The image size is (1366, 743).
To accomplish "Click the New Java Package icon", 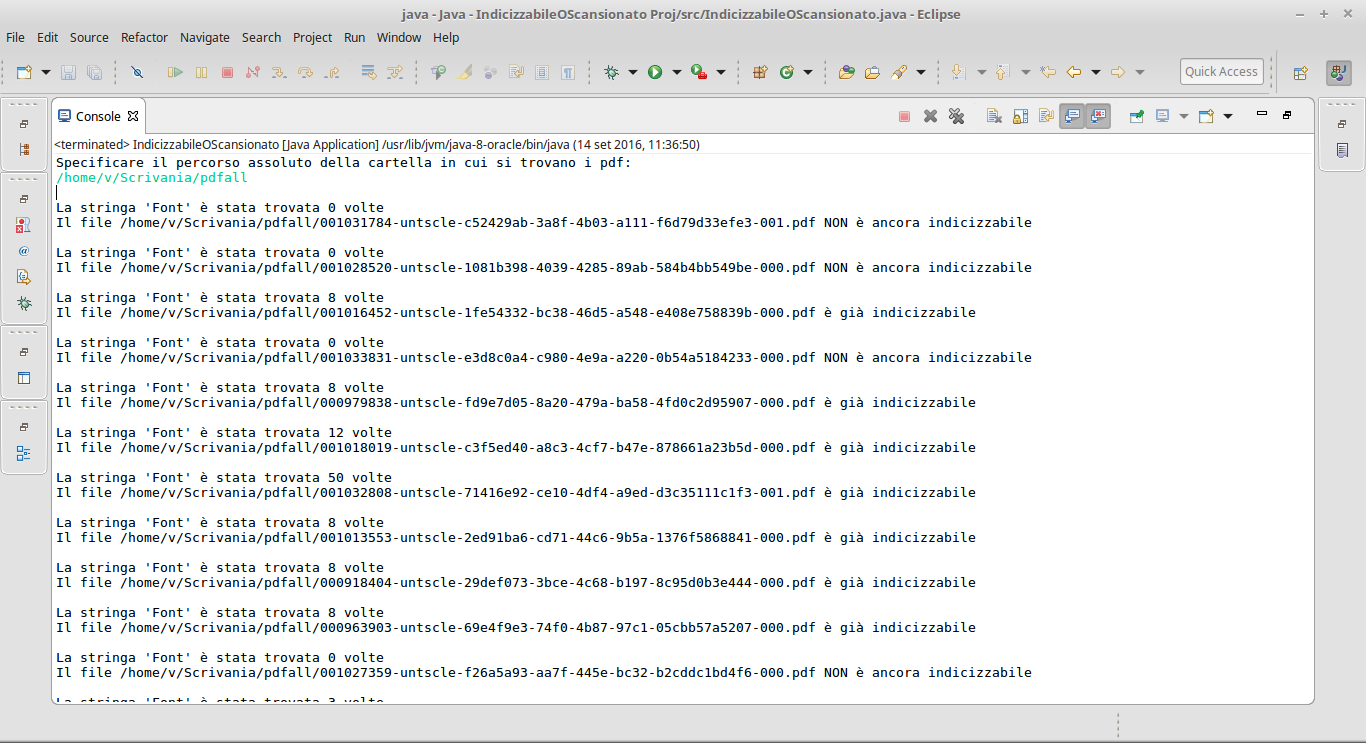I will click(x=760, y=72).
